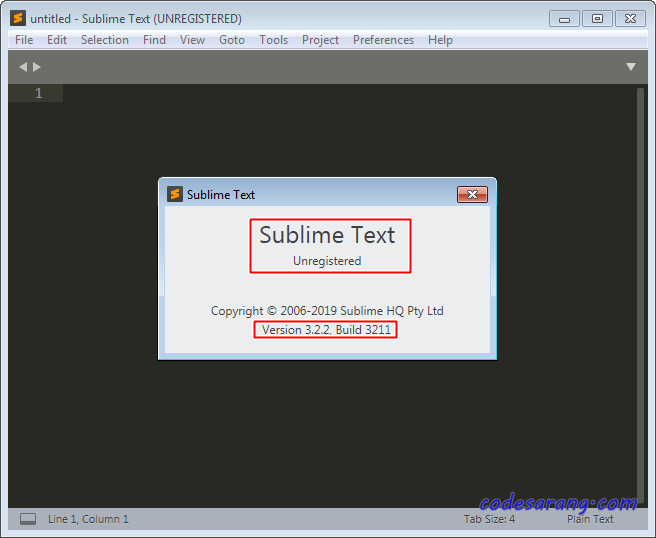Click the vertical scrollbar of the editor
This screenshot has width=656, height=538.
click(640, 293)
